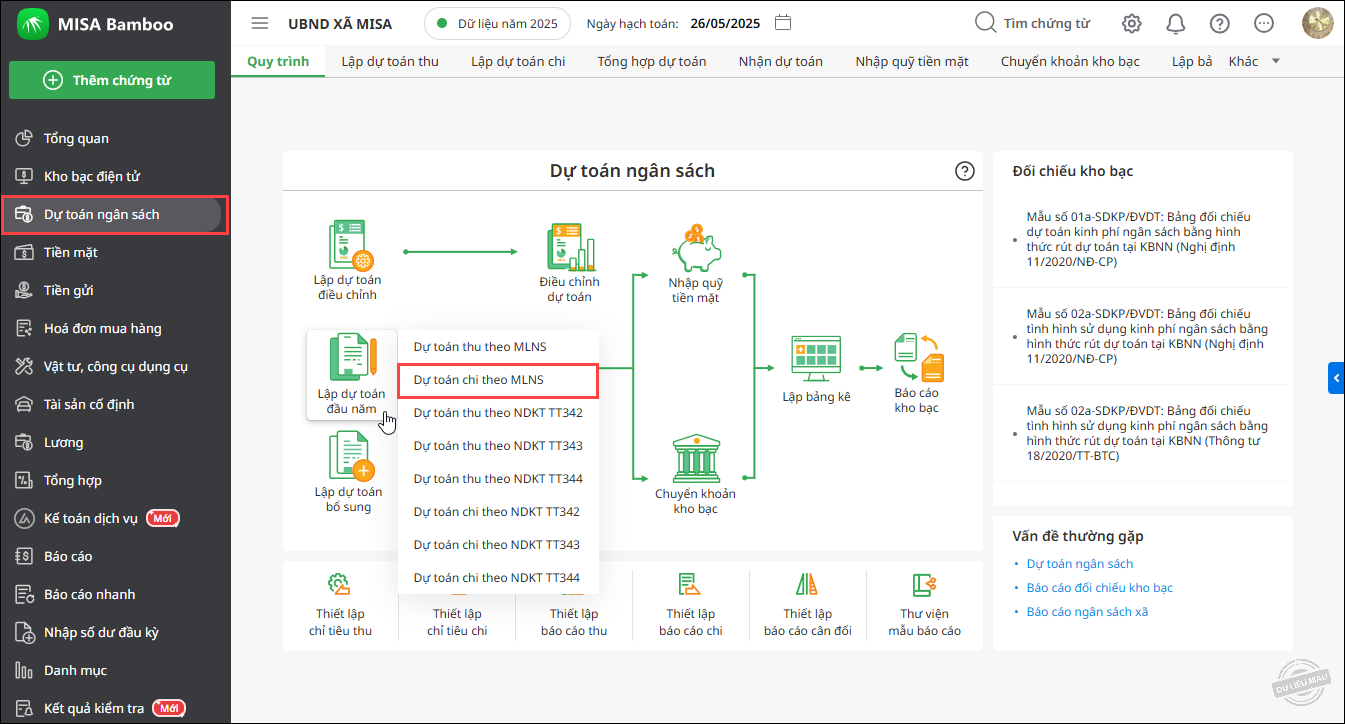This screenshot has height=724, width=1345.
Task: Switch to Lập dự toán thu tab
Action: pyautogui.click(x=390, y=61)
